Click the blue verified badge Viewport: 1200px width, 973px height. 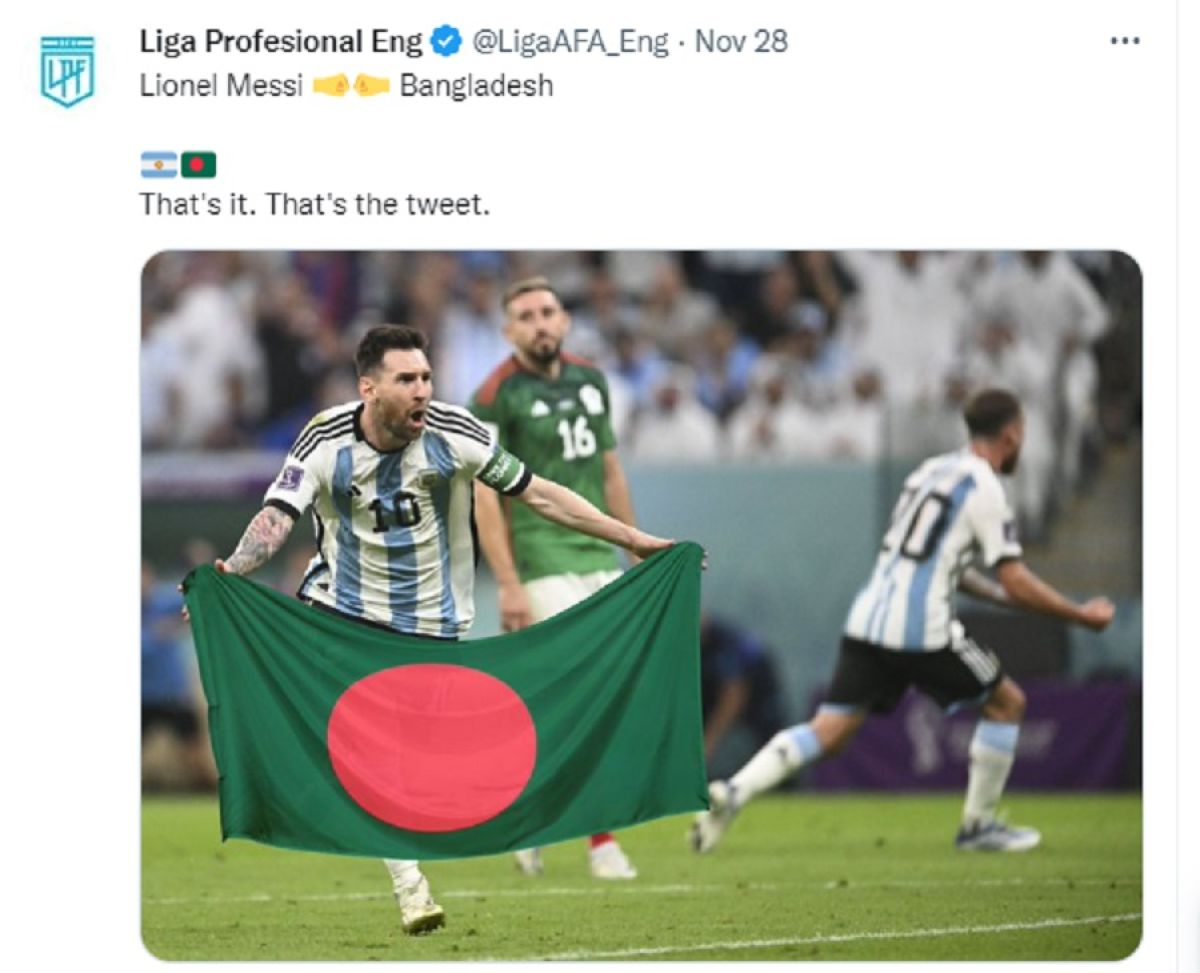[x=446, y=42]
